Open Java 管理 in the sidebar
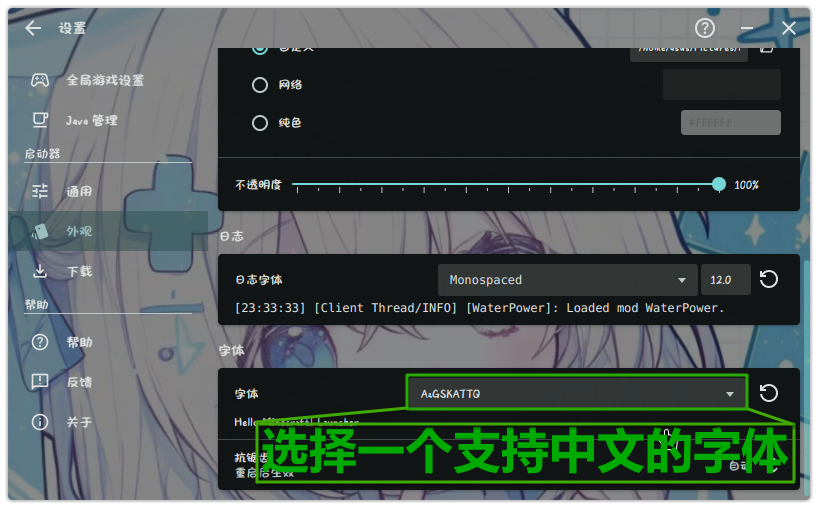This screenshot has height=508, width=818. pos(109,120)
